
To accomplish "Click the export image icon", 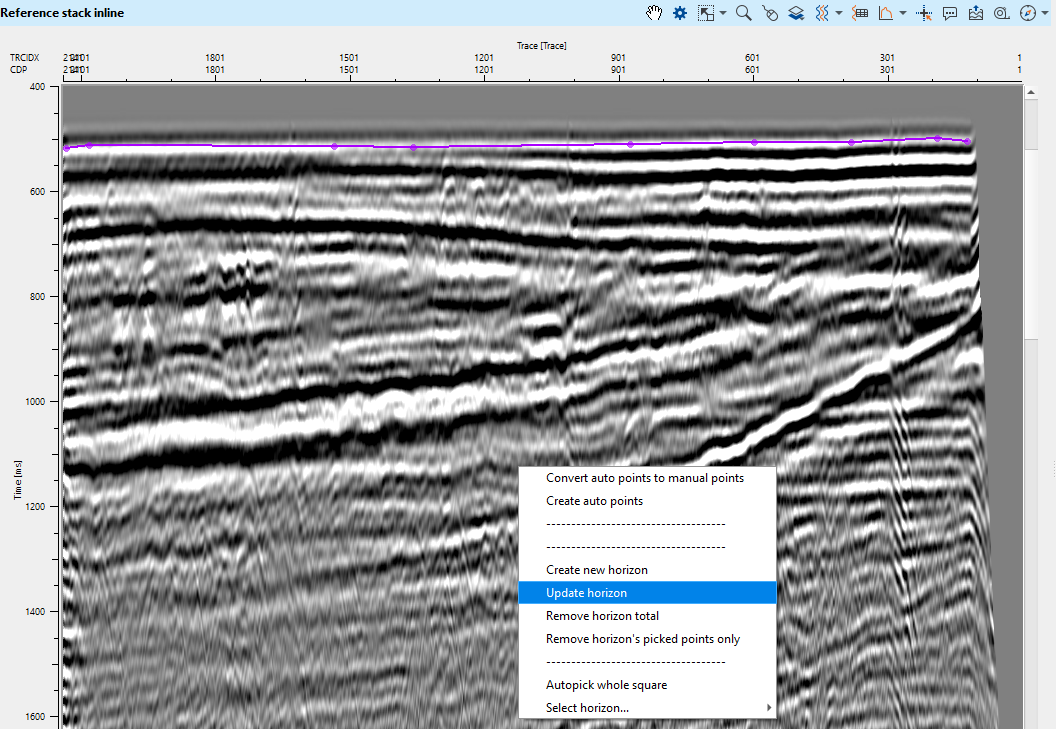I will tap(975, 13).
